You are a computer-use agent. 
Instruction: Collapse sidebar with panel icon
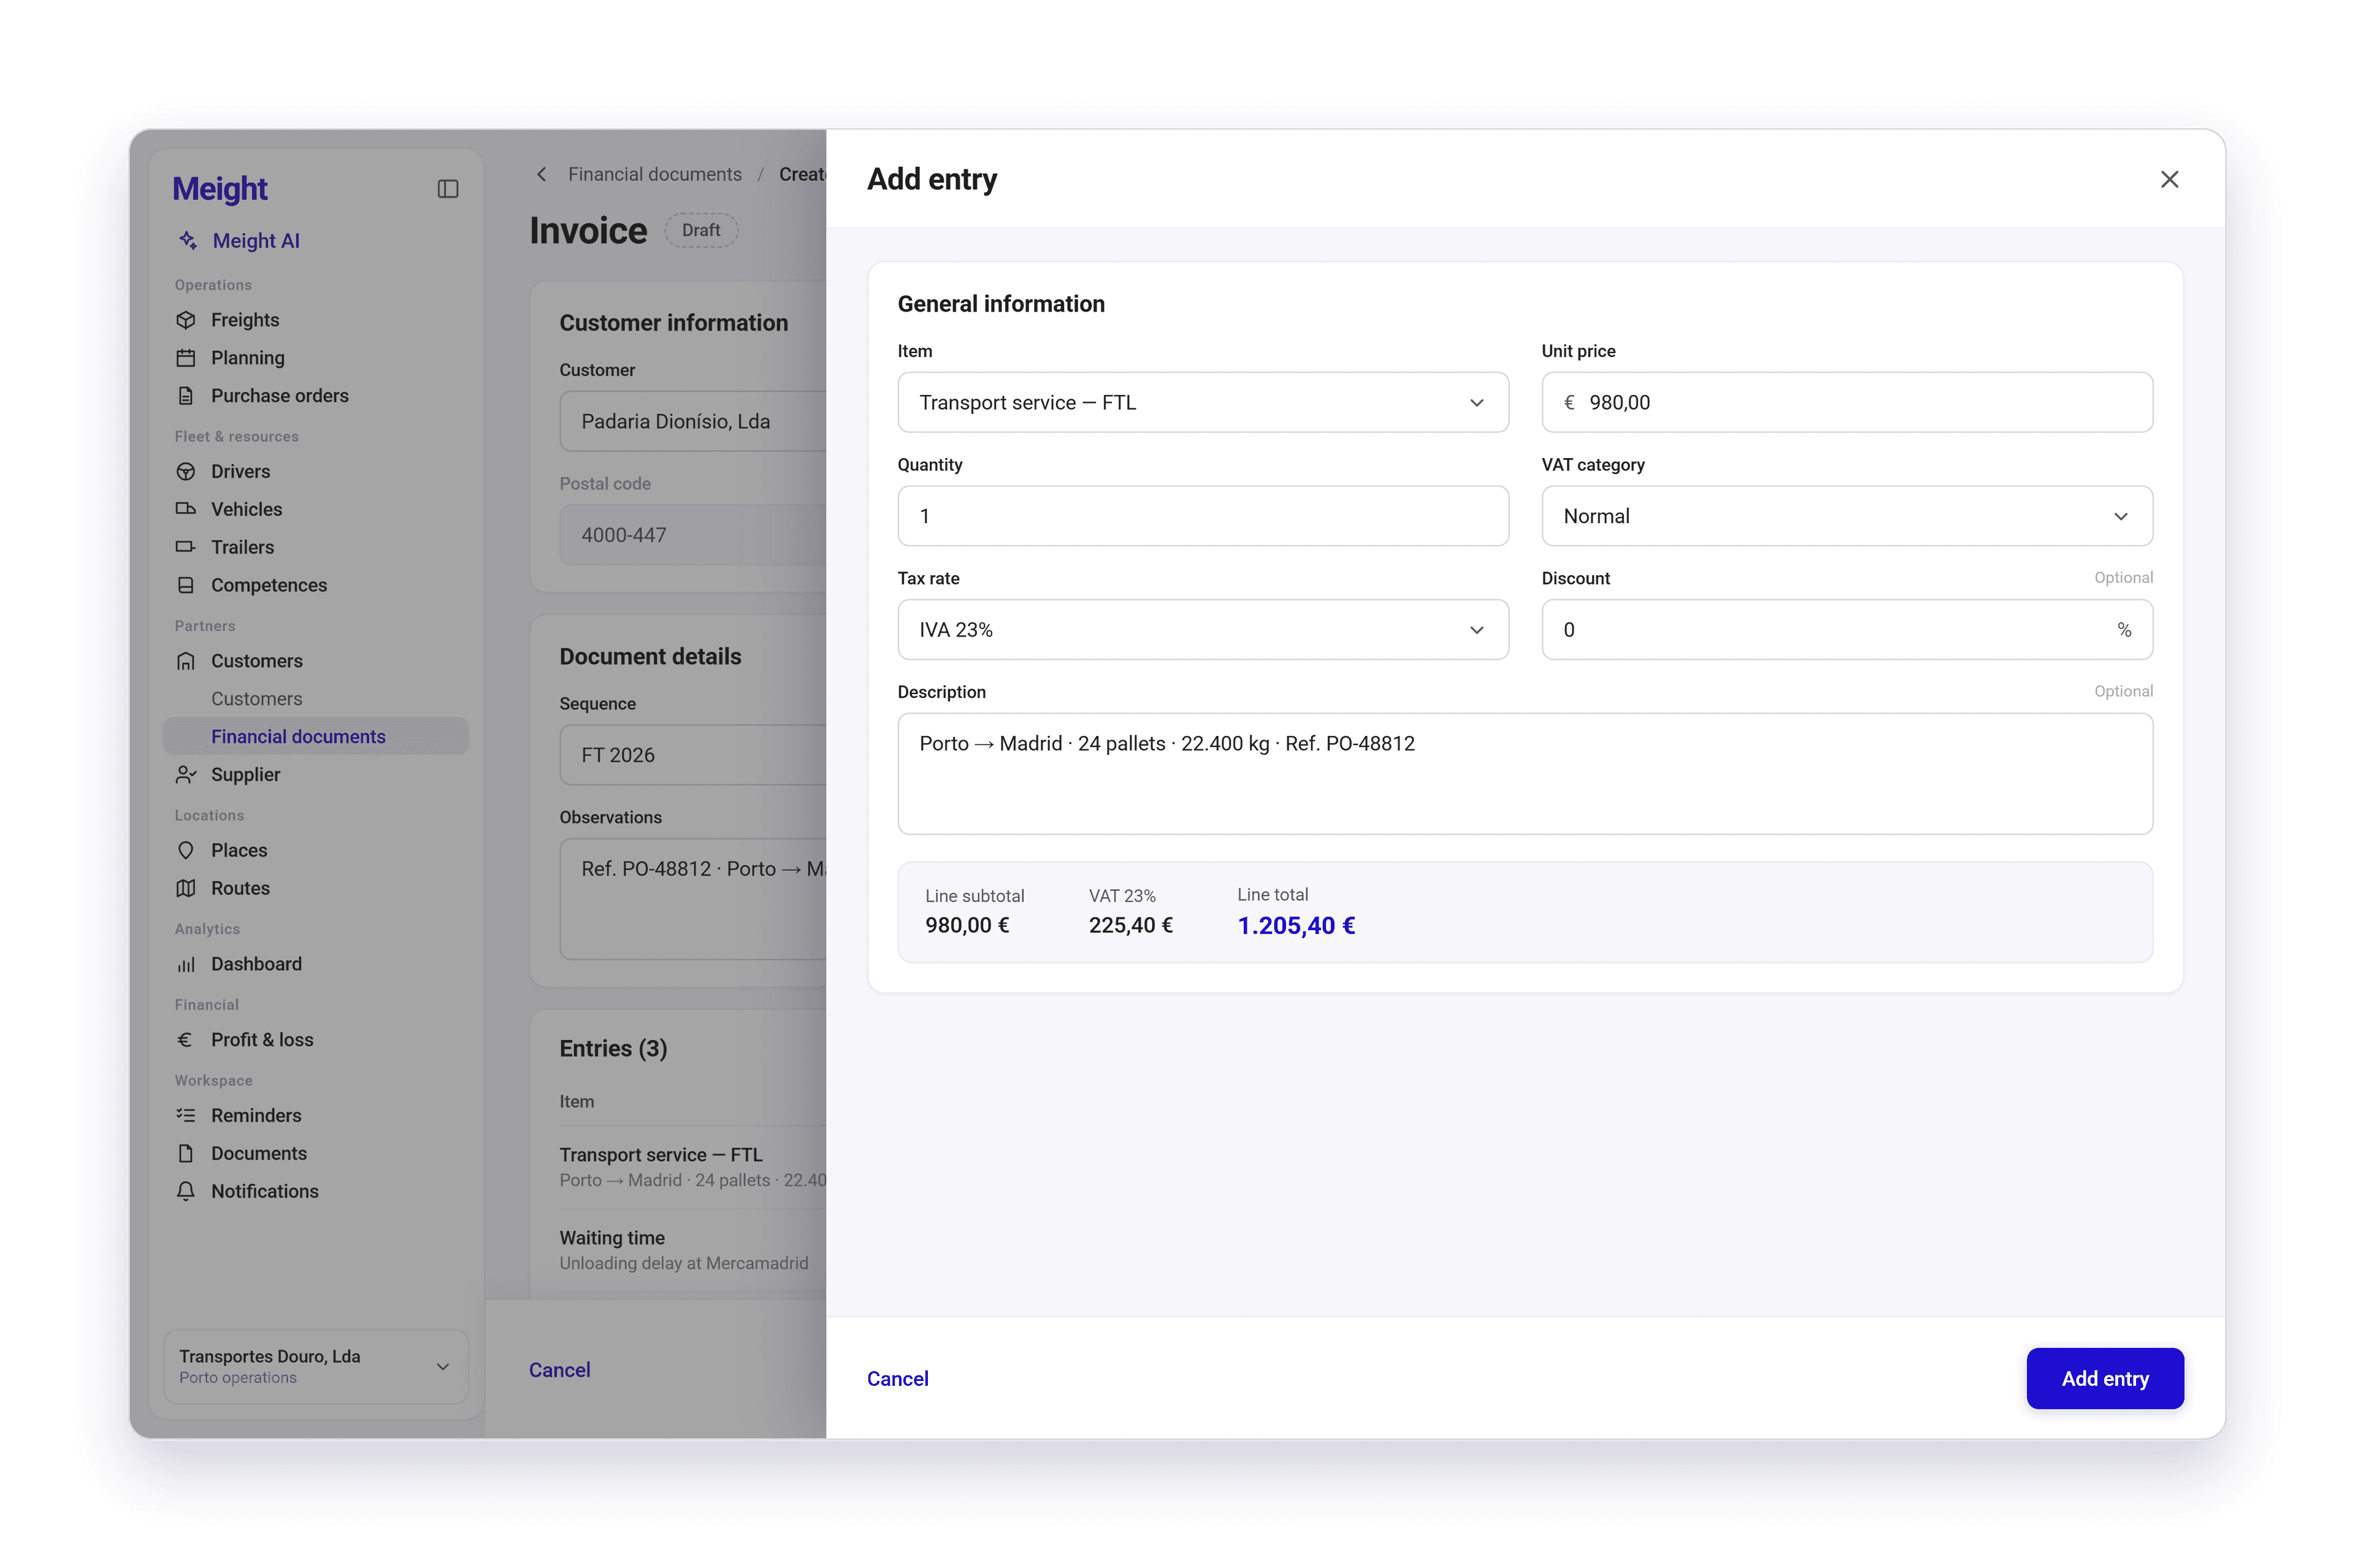coord(447,189)
